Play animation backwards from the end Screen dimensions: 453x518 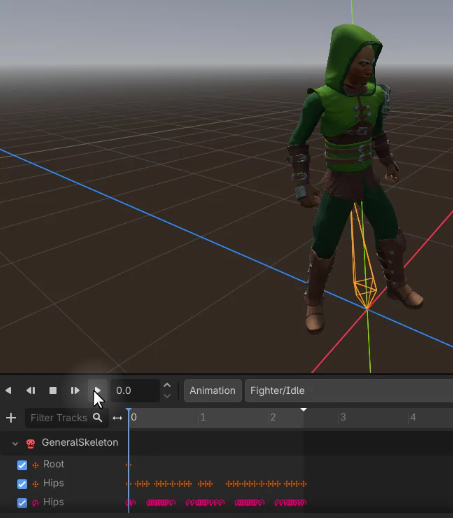coord(31,390)
